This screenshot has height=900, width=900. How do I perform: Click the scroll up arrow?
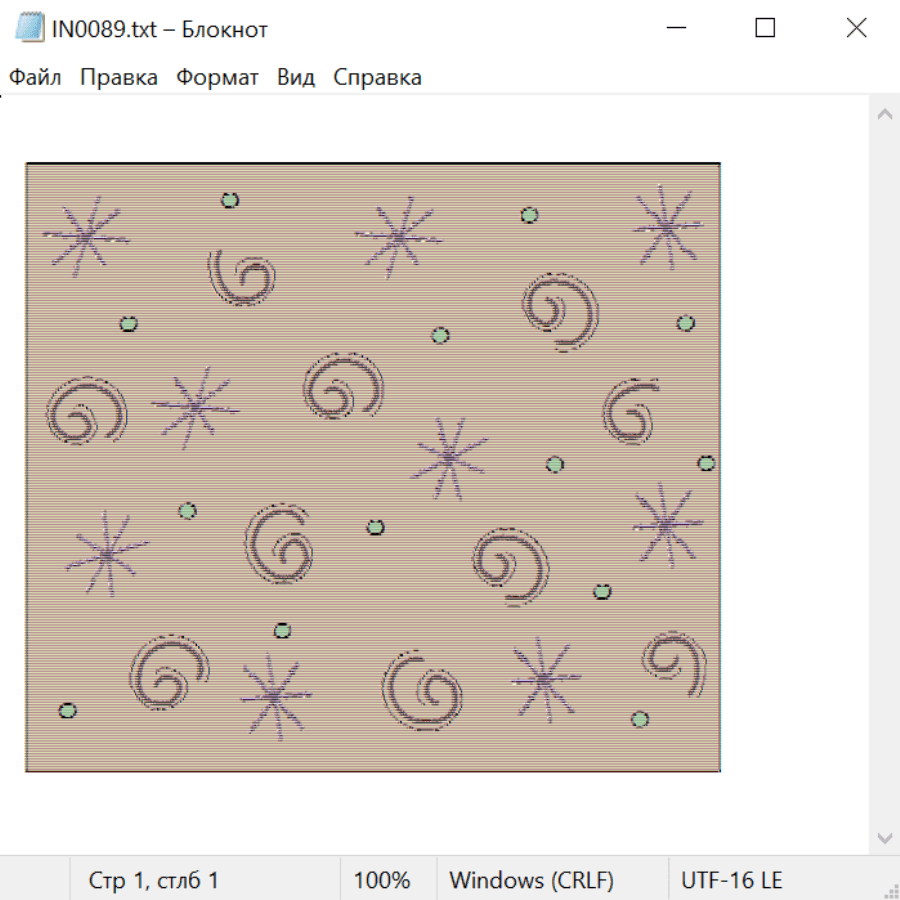point(884,115)
